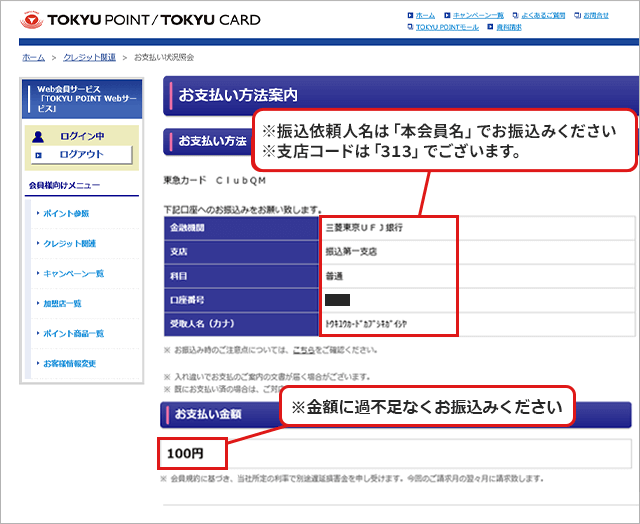Open クレジット関連 in member menu
Image resolution: width=640 pixels, height=524 pixels.
tap(69, 244)
